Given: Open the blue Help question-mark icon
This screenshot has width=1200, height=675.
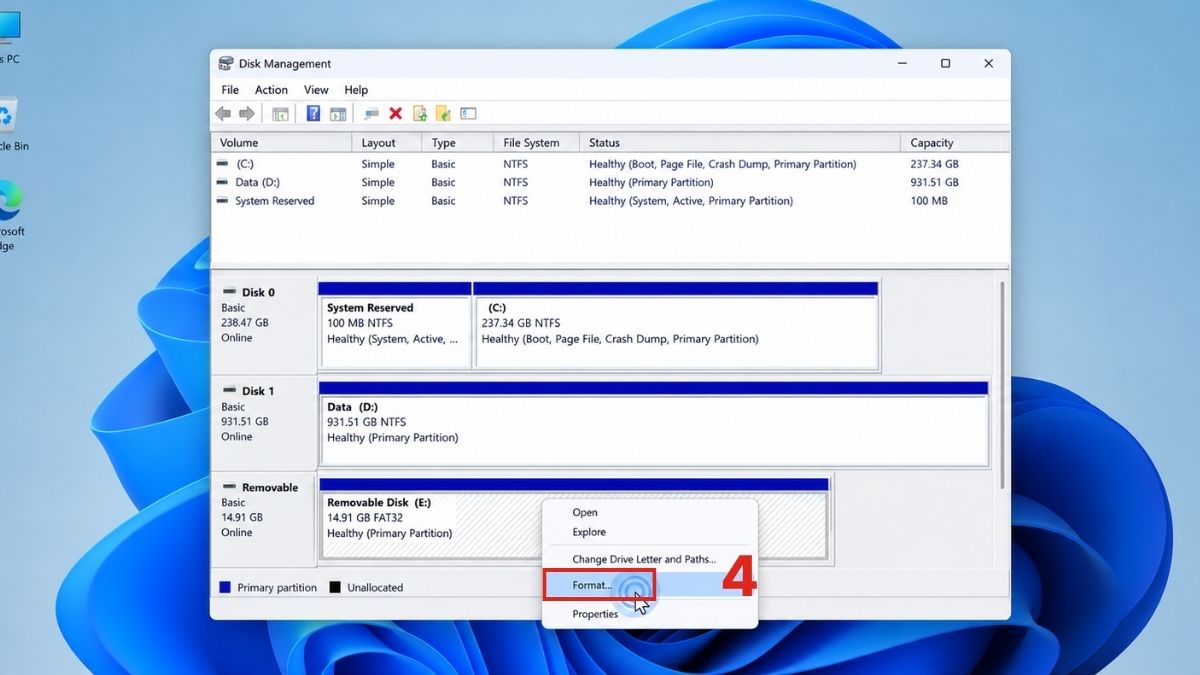Looking at the screenshot, I should 313,114.
